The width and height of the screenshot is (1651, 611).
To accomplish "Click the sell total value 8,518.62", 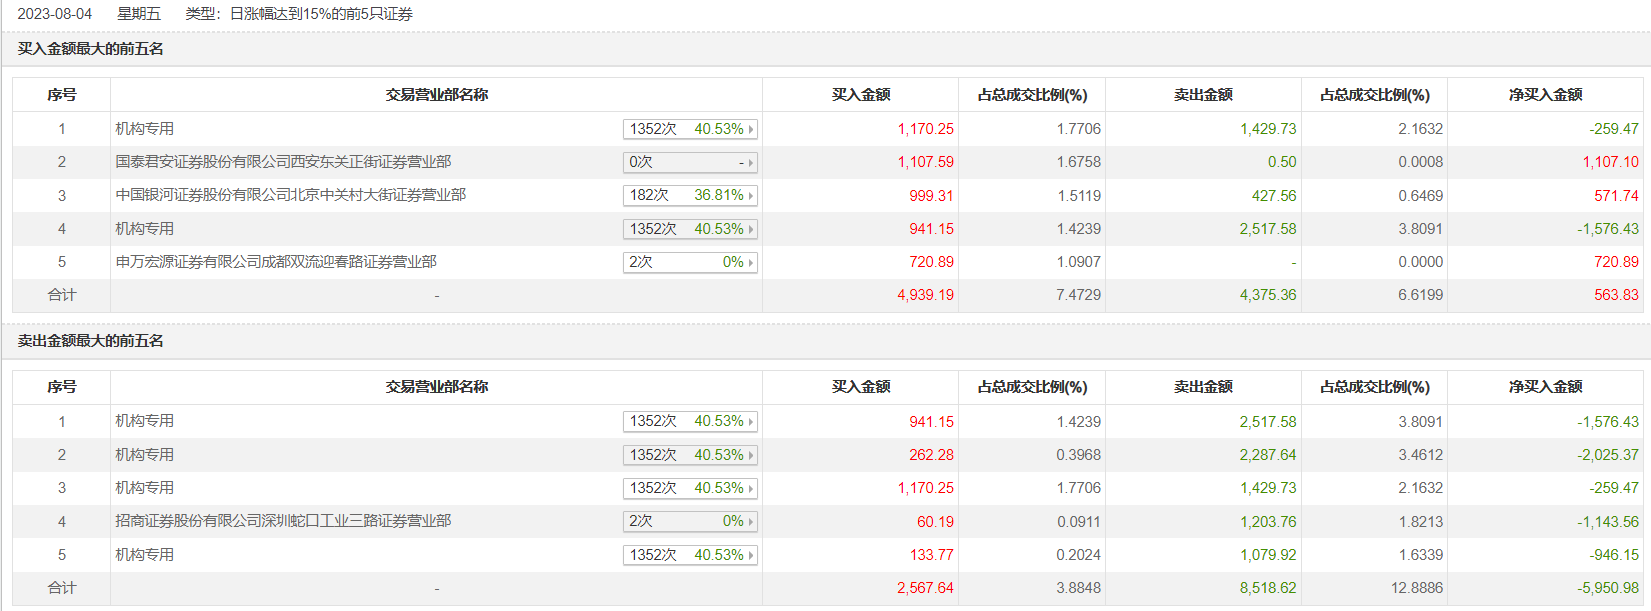I will click(x=1268, y=588).
